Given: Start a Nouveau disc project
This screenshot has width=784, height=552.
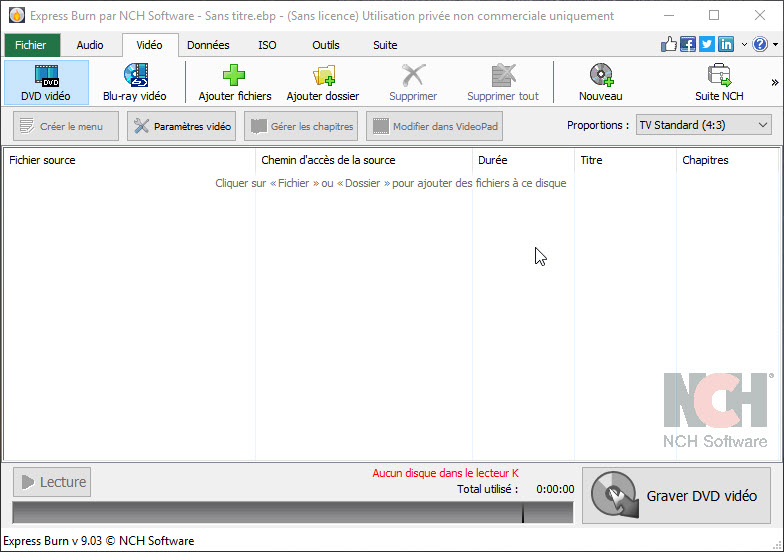Looking at the screenshot, I should (600, 82).
